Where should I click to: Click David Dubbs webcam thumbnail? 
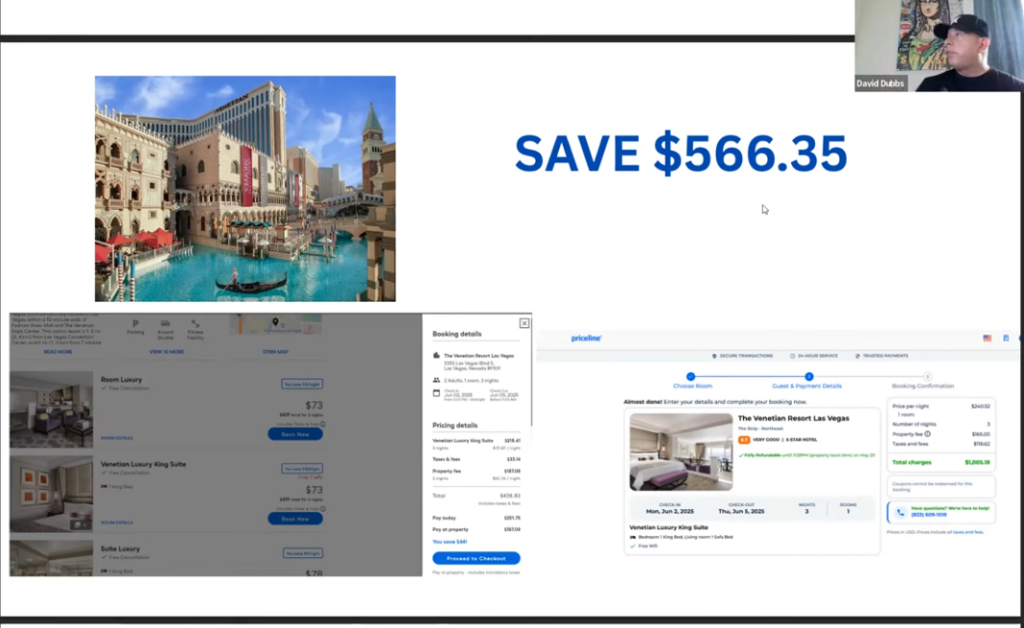tap(938, 47)
